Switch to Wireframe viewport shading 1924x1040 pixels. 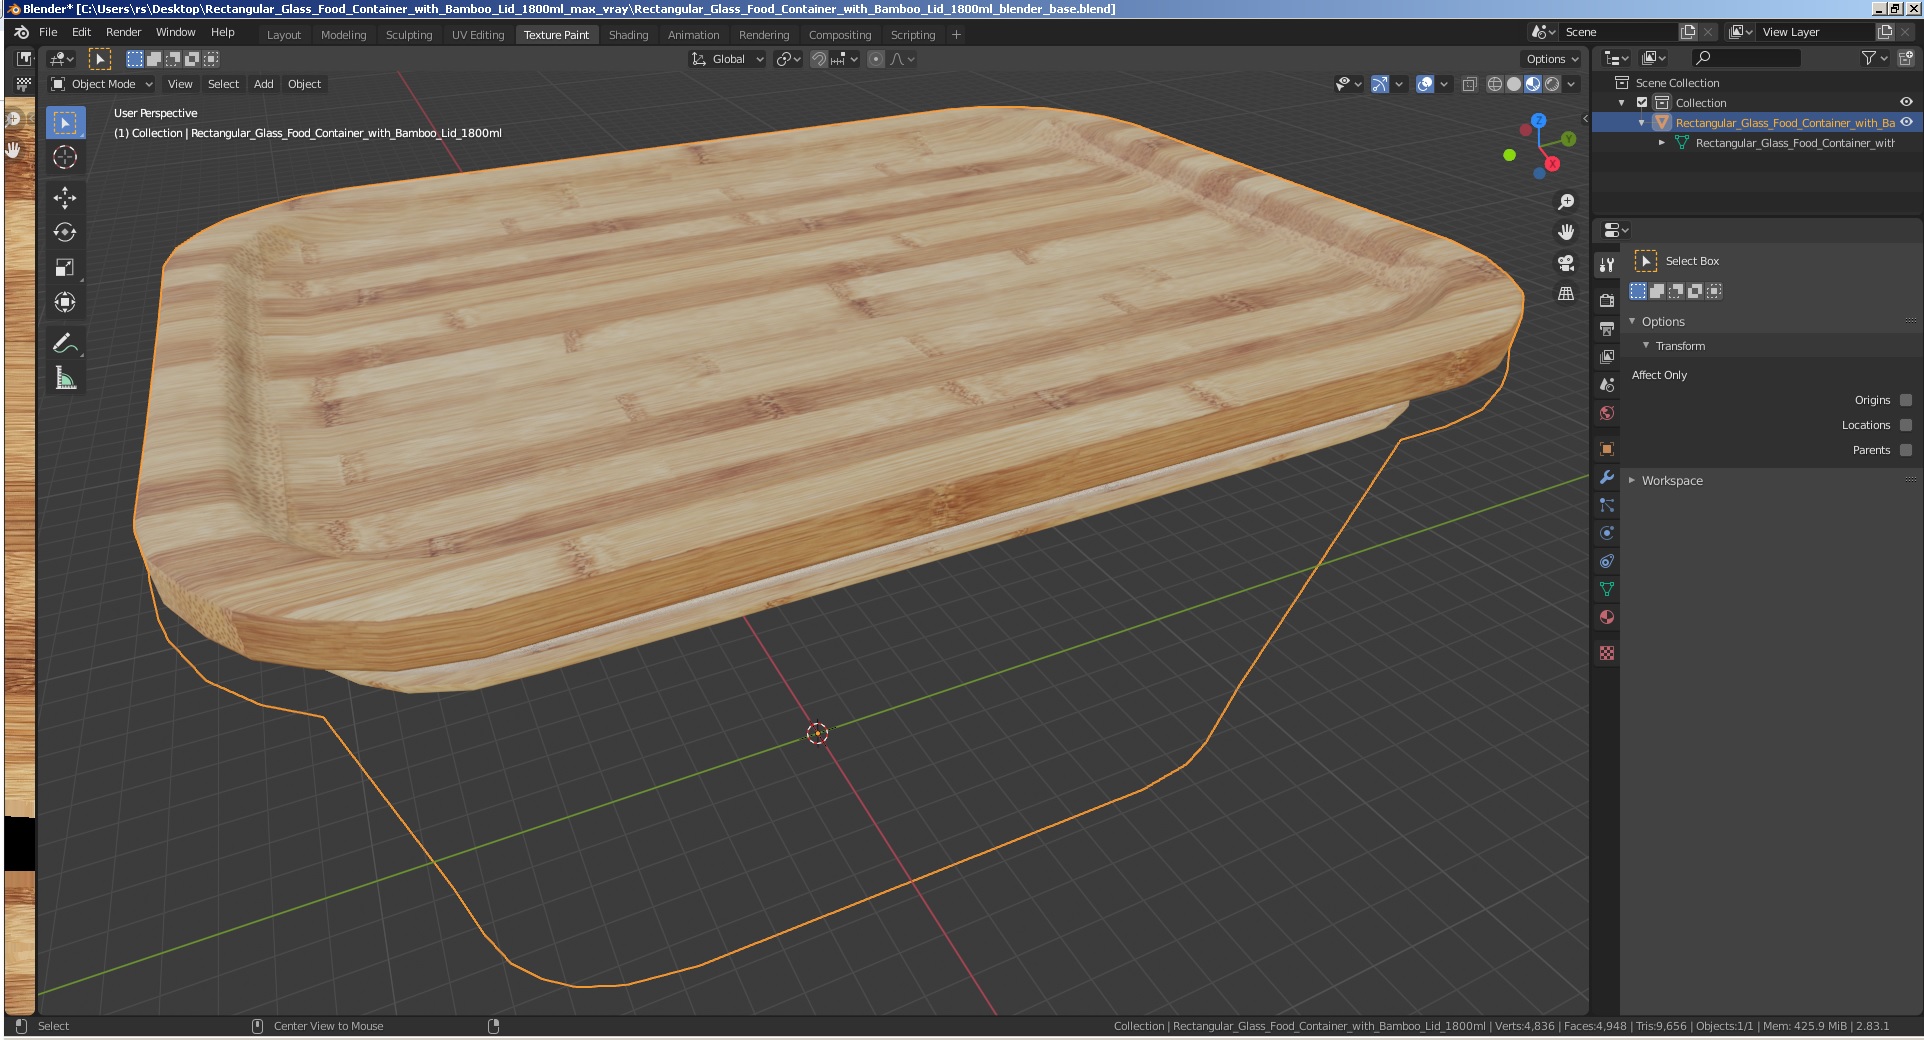tap(1495, 85)
